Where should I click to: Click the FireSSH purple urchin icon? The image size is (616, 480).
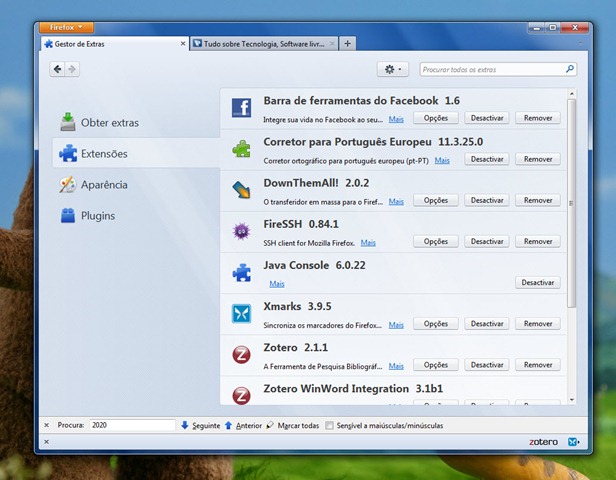pos(241,231)
